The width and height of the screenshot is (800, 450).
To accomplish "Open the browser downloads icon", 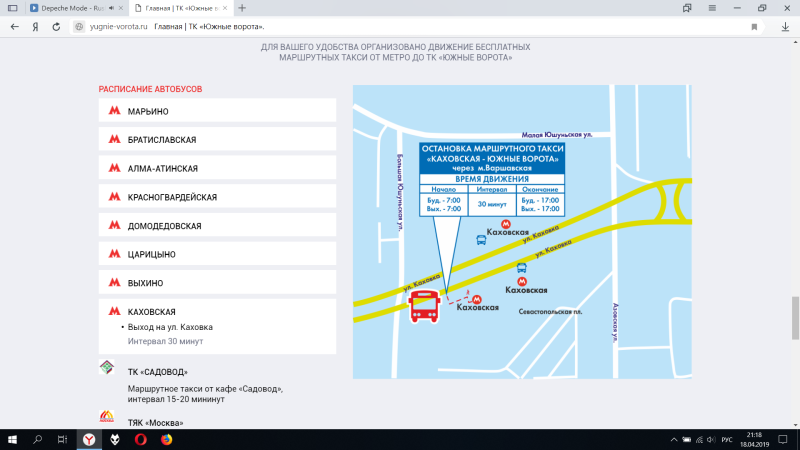I will point(785,27).
